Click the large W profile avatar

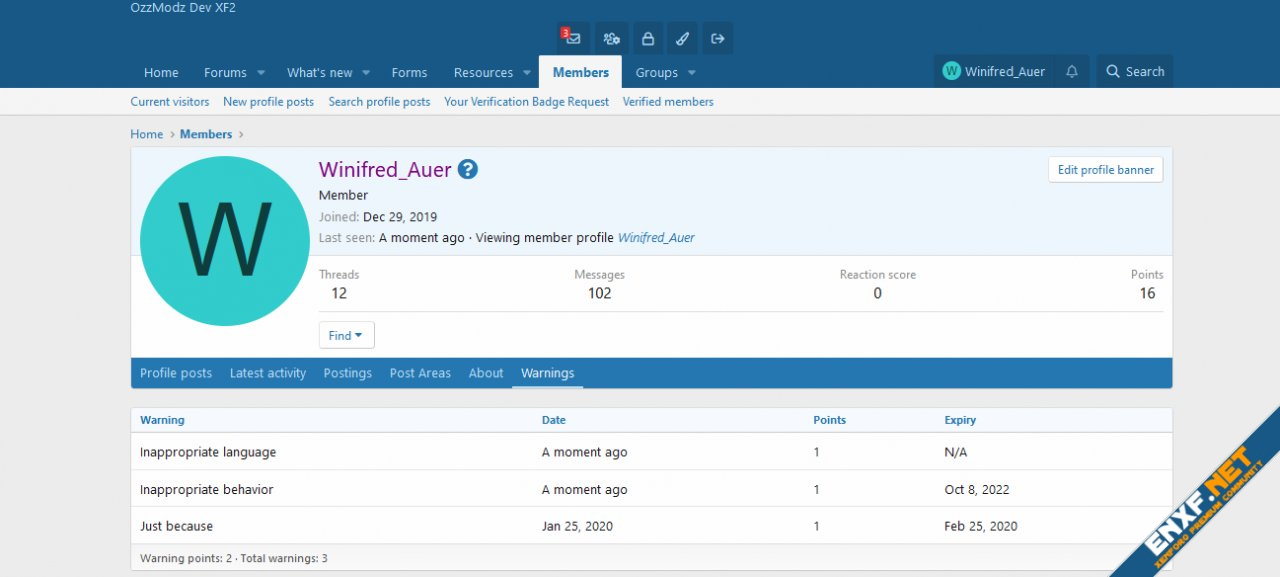point(225,241)
